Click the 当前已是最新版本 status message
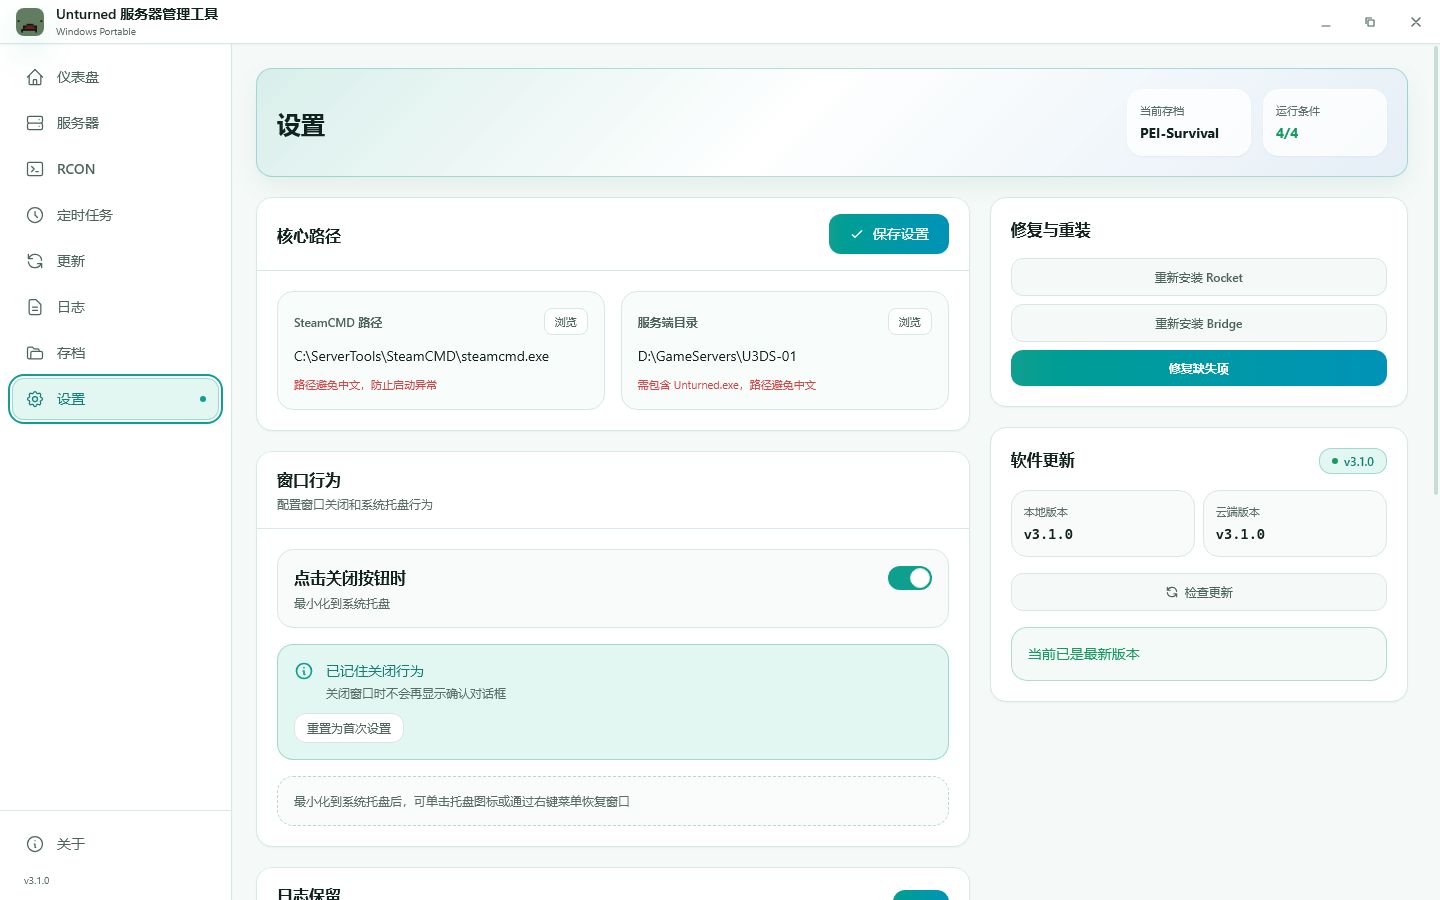 point(1199,654)
